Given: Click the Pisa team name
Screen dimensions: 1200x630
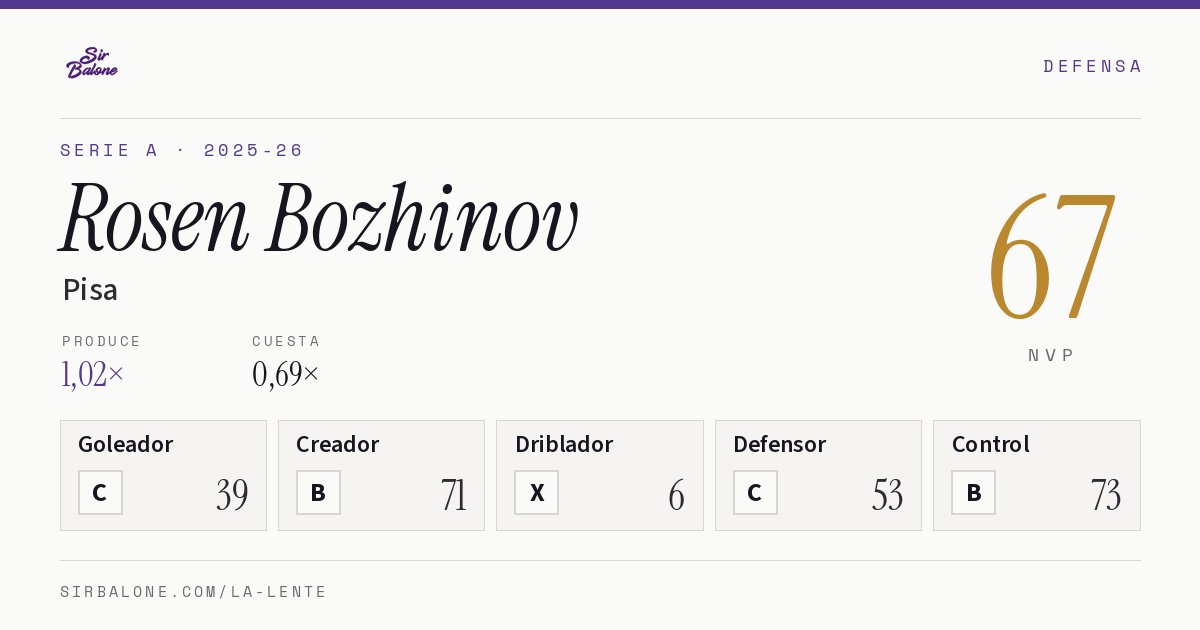Looking at the screenshot, I should pos(90,290).
